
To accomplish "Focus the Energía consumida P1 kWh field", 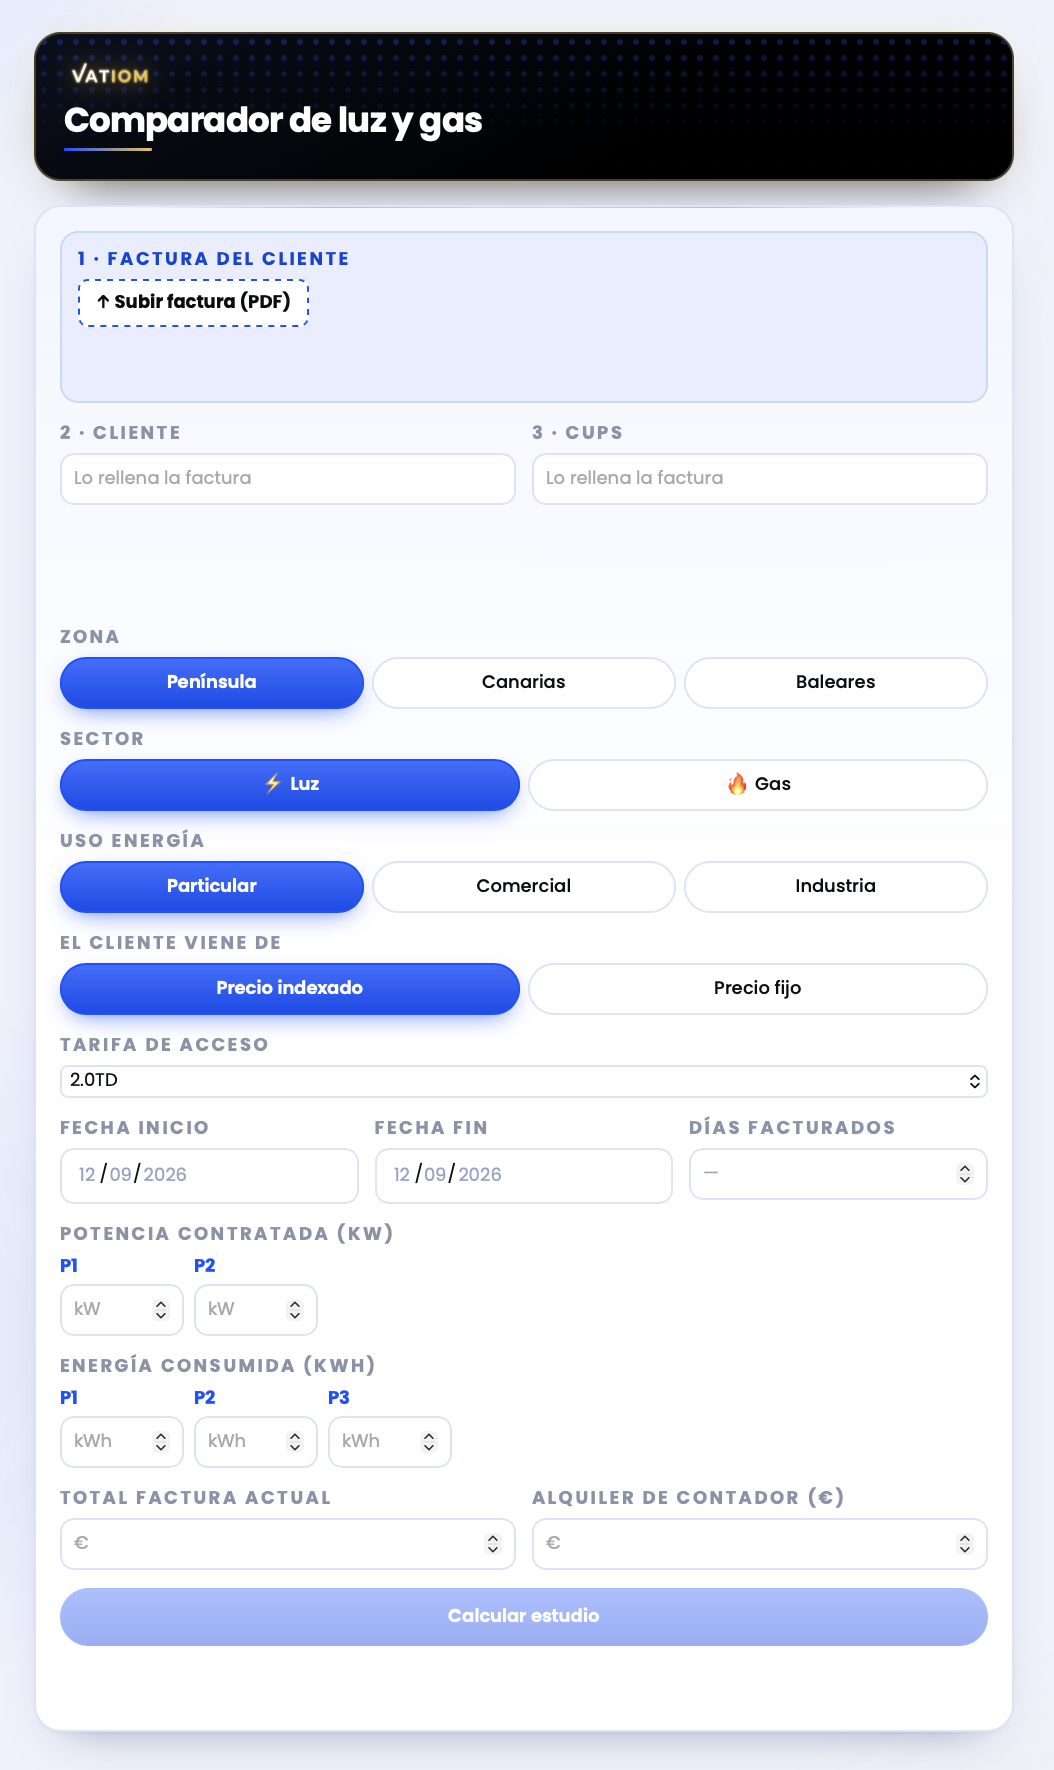I will pos(122,1442).
